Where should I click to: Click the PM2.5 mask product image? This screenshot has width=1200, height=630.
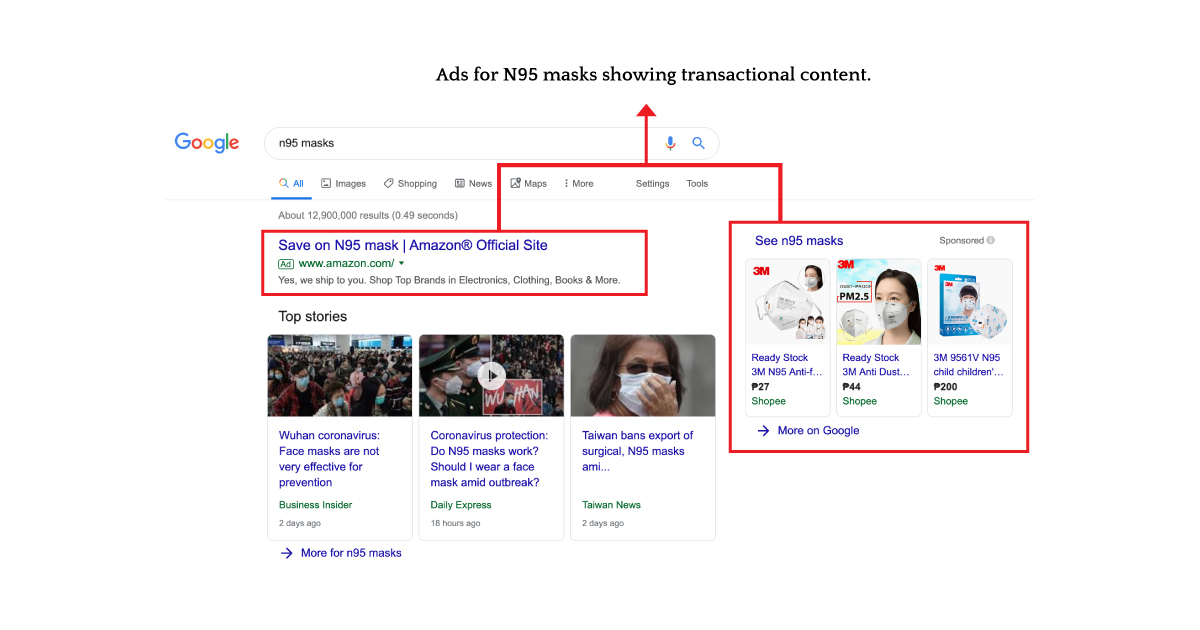click(879, 302)
